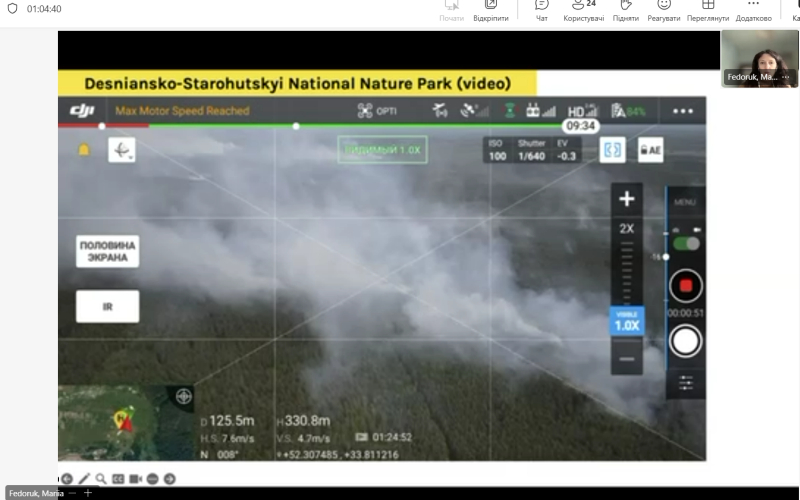Open camera settings sliders icon
Screen dimensions: 800x500
click(685, 383)
